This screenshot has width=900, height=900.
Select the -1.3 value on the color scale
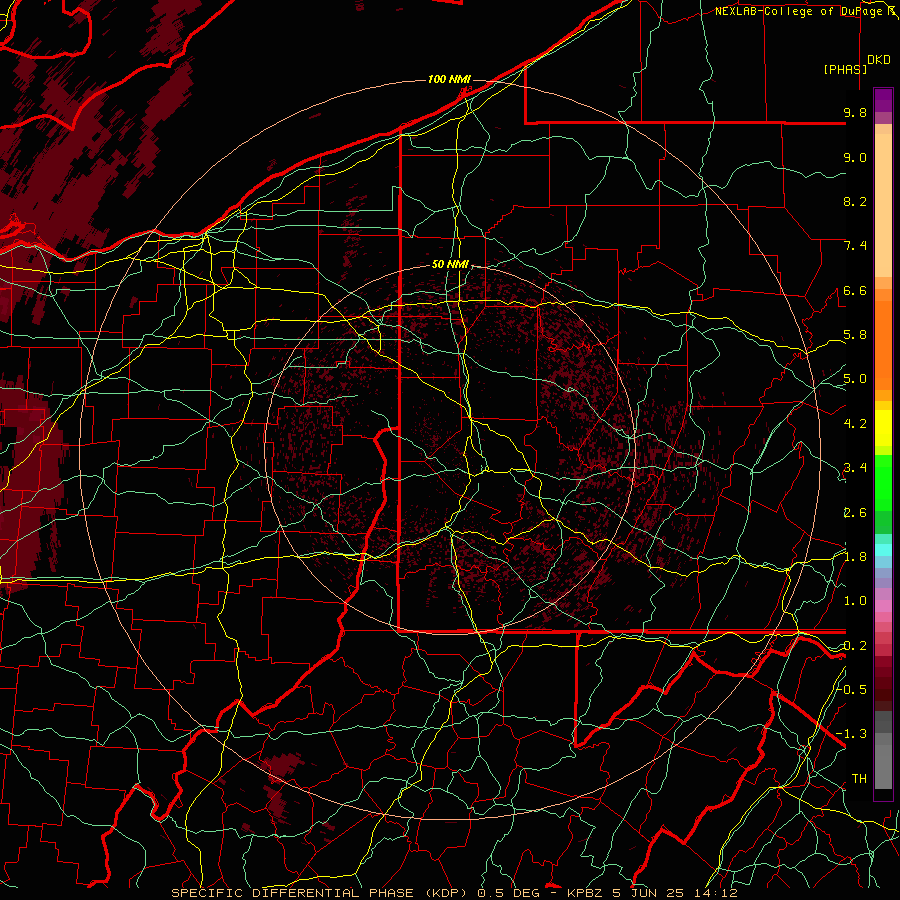852,734
